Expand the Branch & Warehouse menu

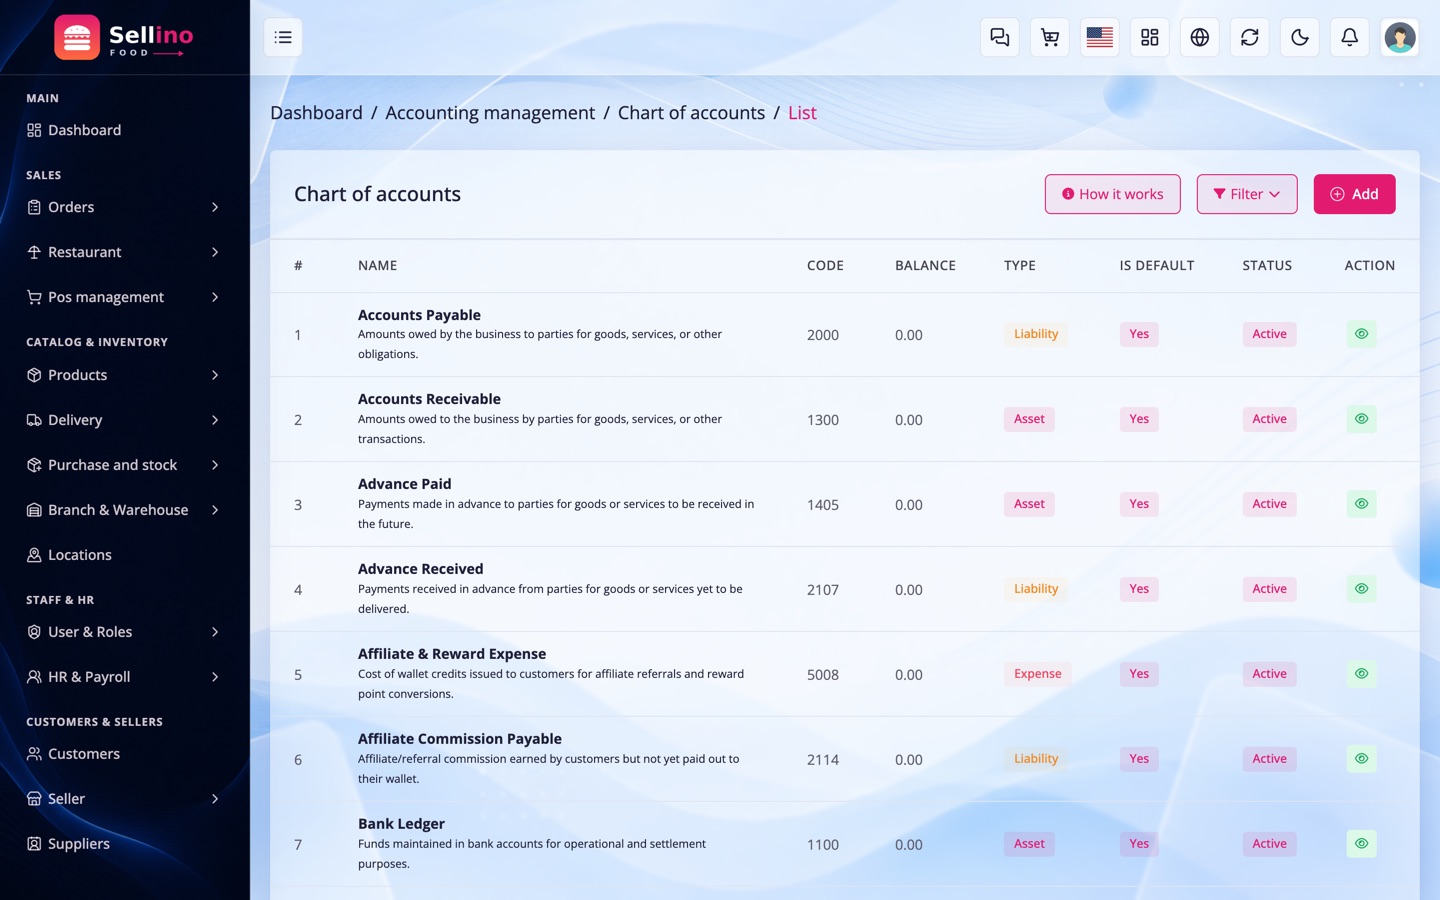pos(124,510)
